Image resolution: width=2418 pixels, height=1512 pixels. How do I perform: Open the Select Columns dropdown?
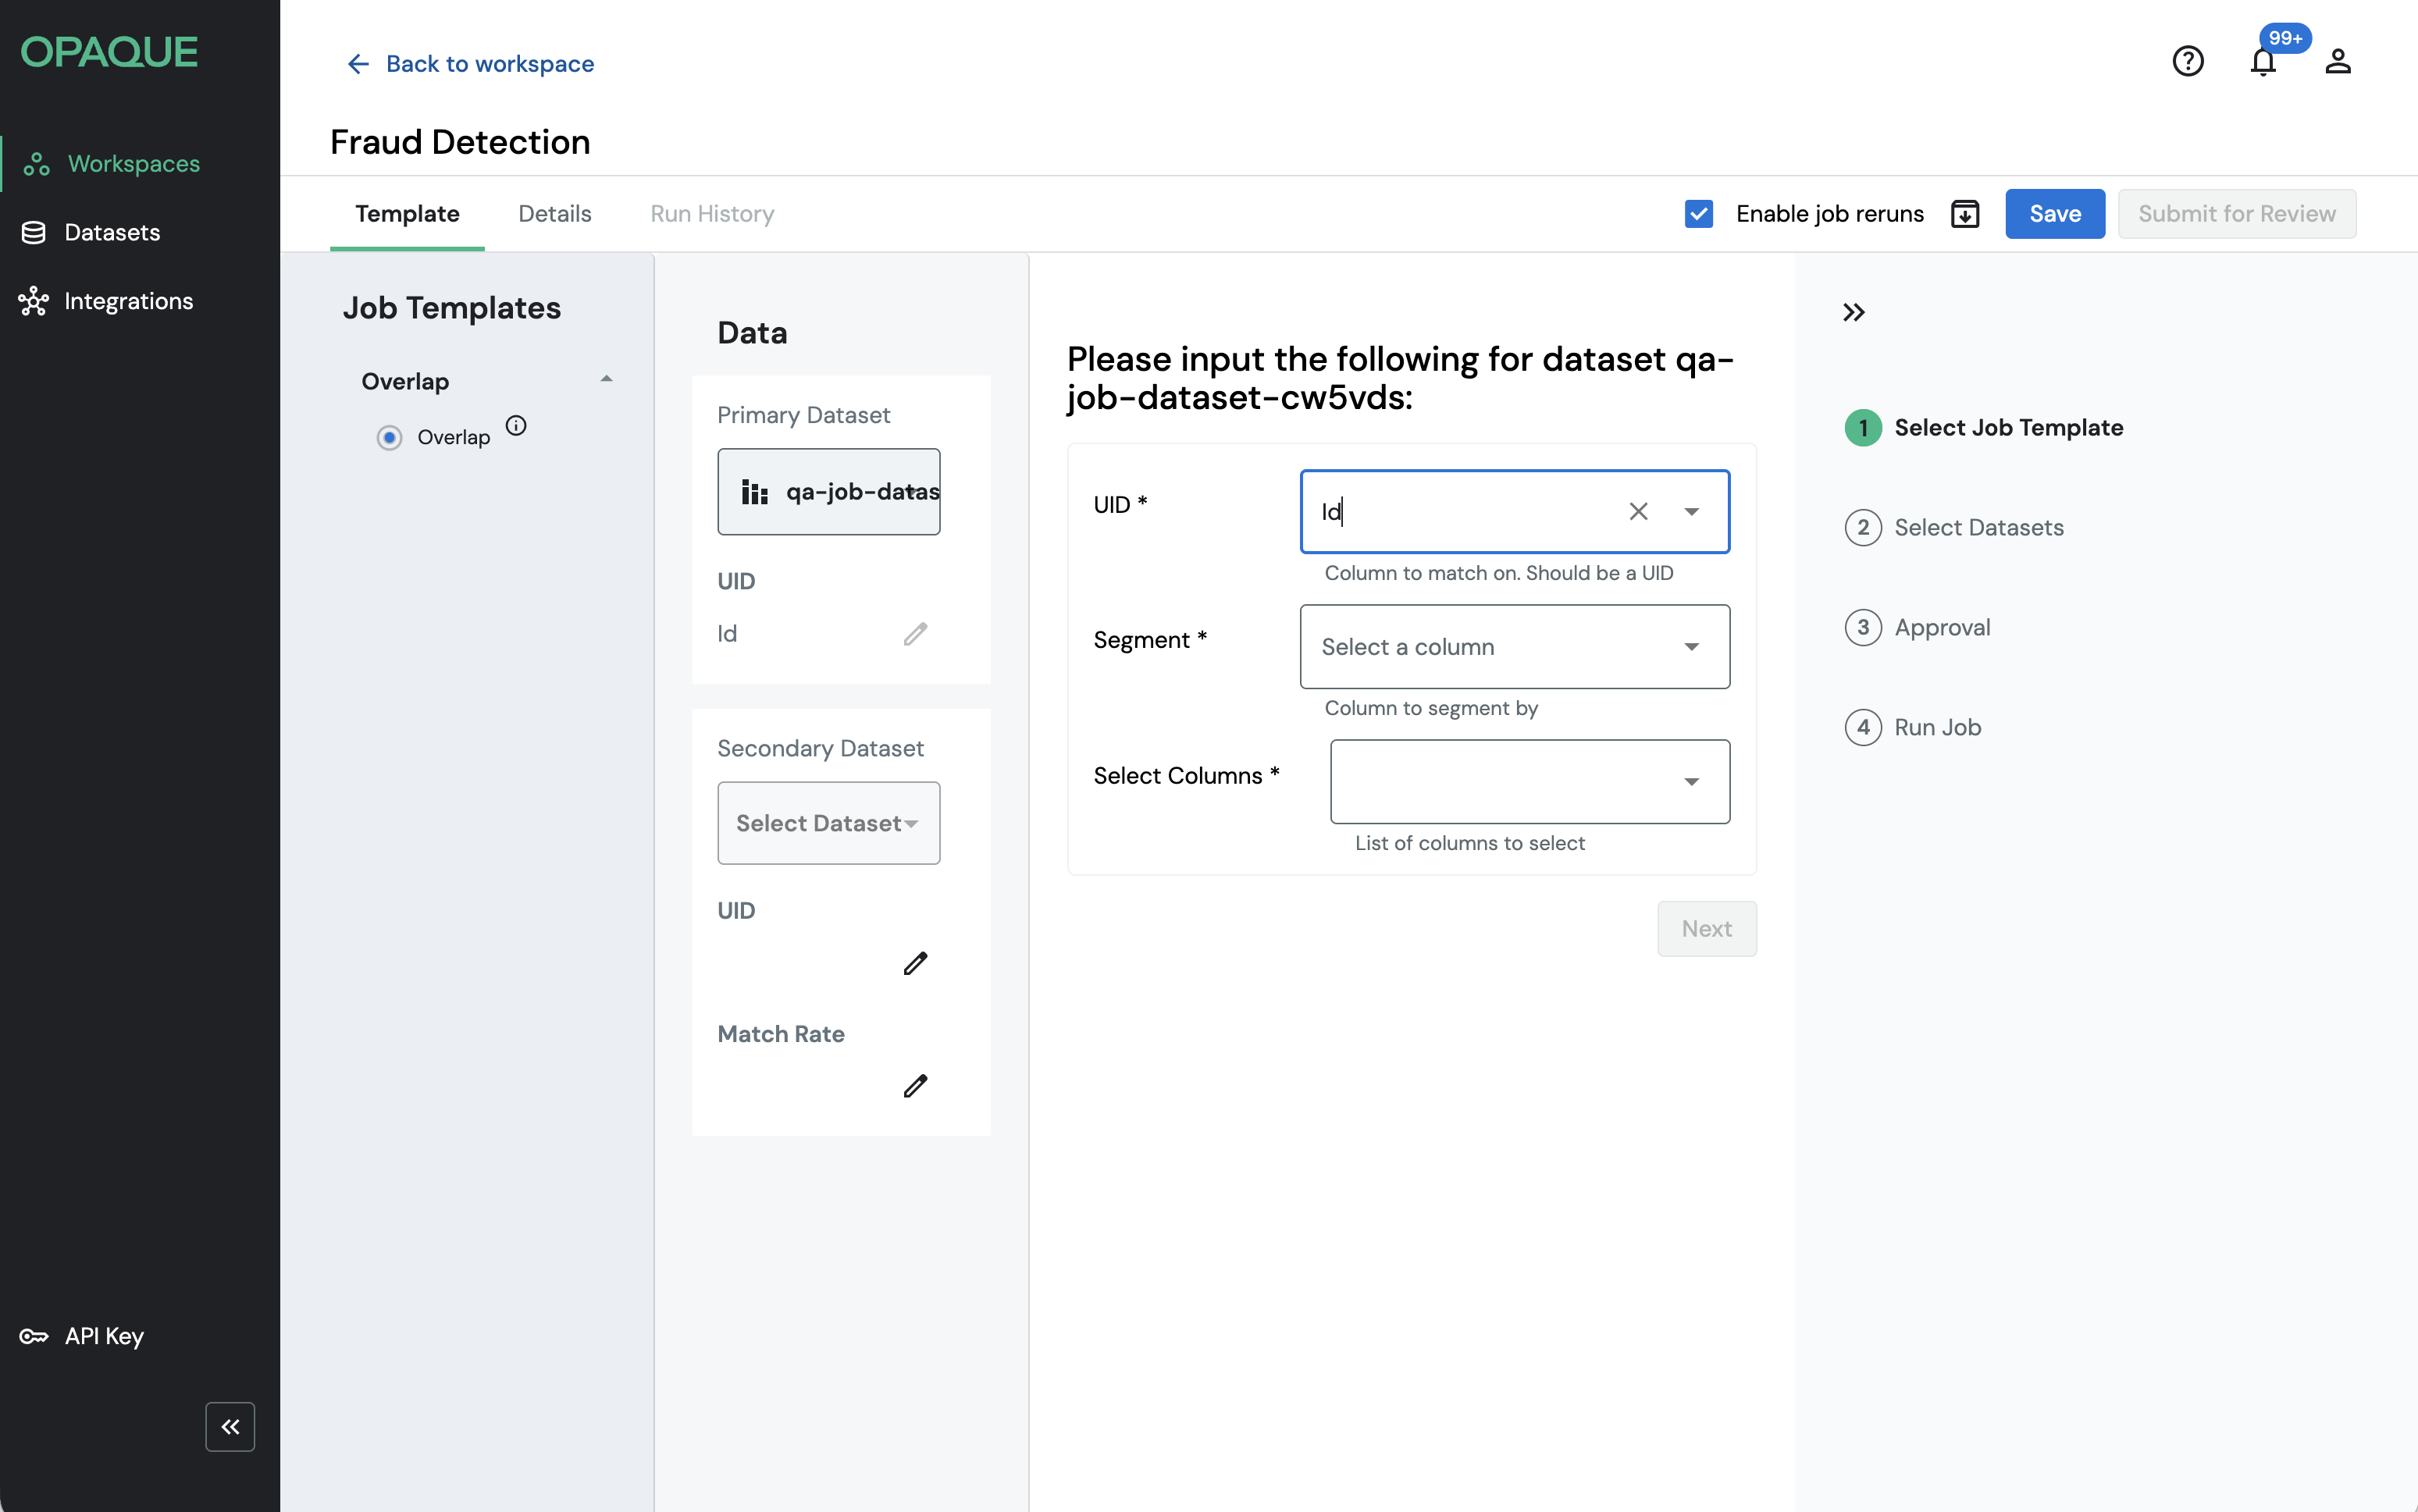coord(1529,782)
